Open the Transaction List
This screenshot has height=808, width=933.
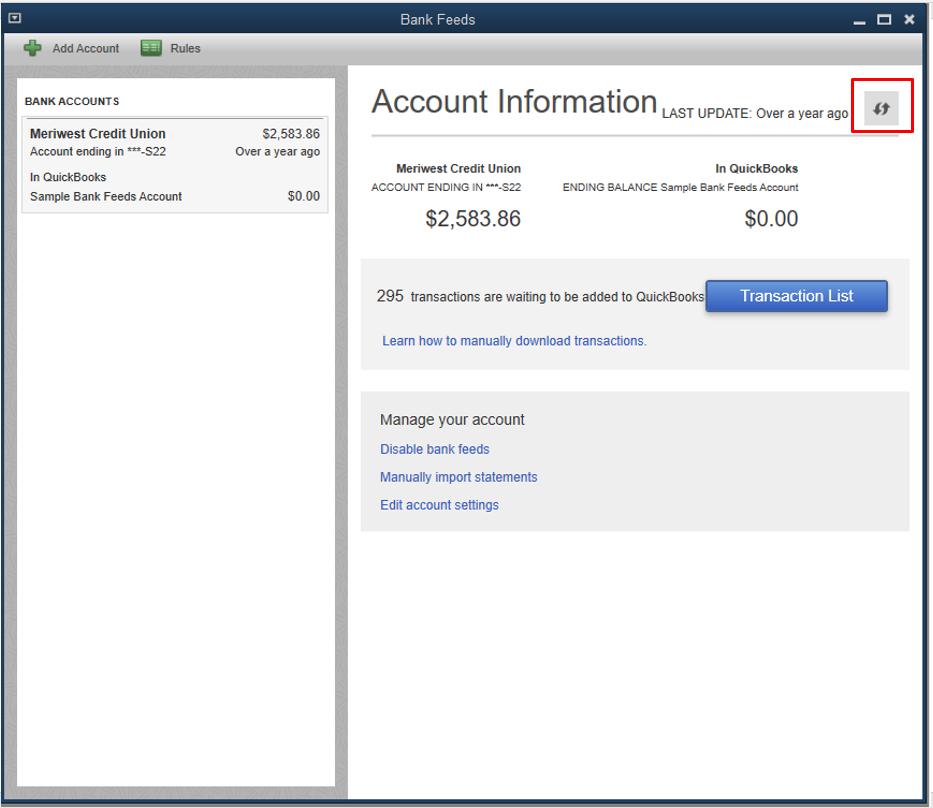[x=796, y=296]
